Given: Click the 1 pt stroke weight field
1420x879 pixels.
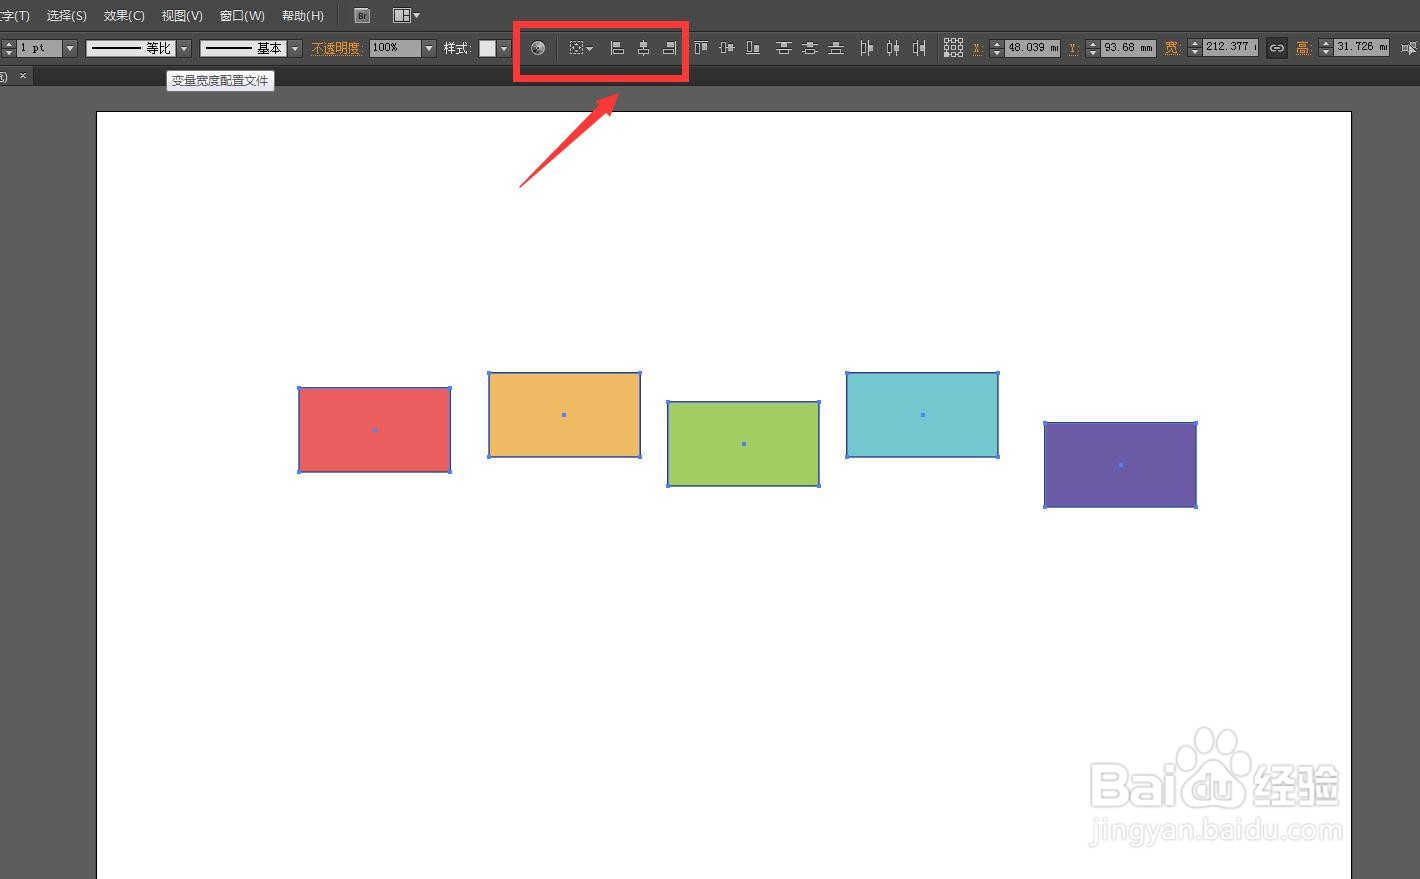Looking at the screenshot, I should 39,48.
